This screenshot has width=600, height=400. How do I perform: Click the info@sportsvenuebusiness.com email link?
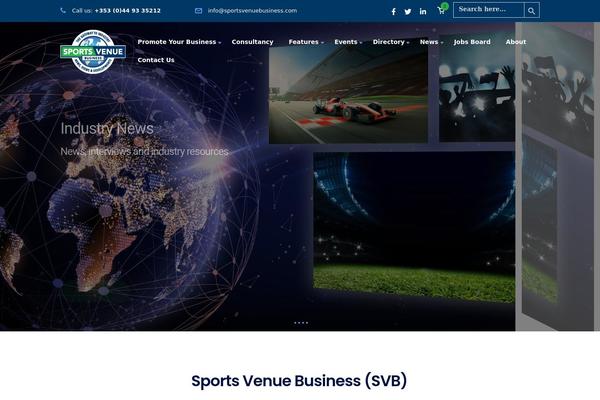pyautogui.click(x=253, y=11)
